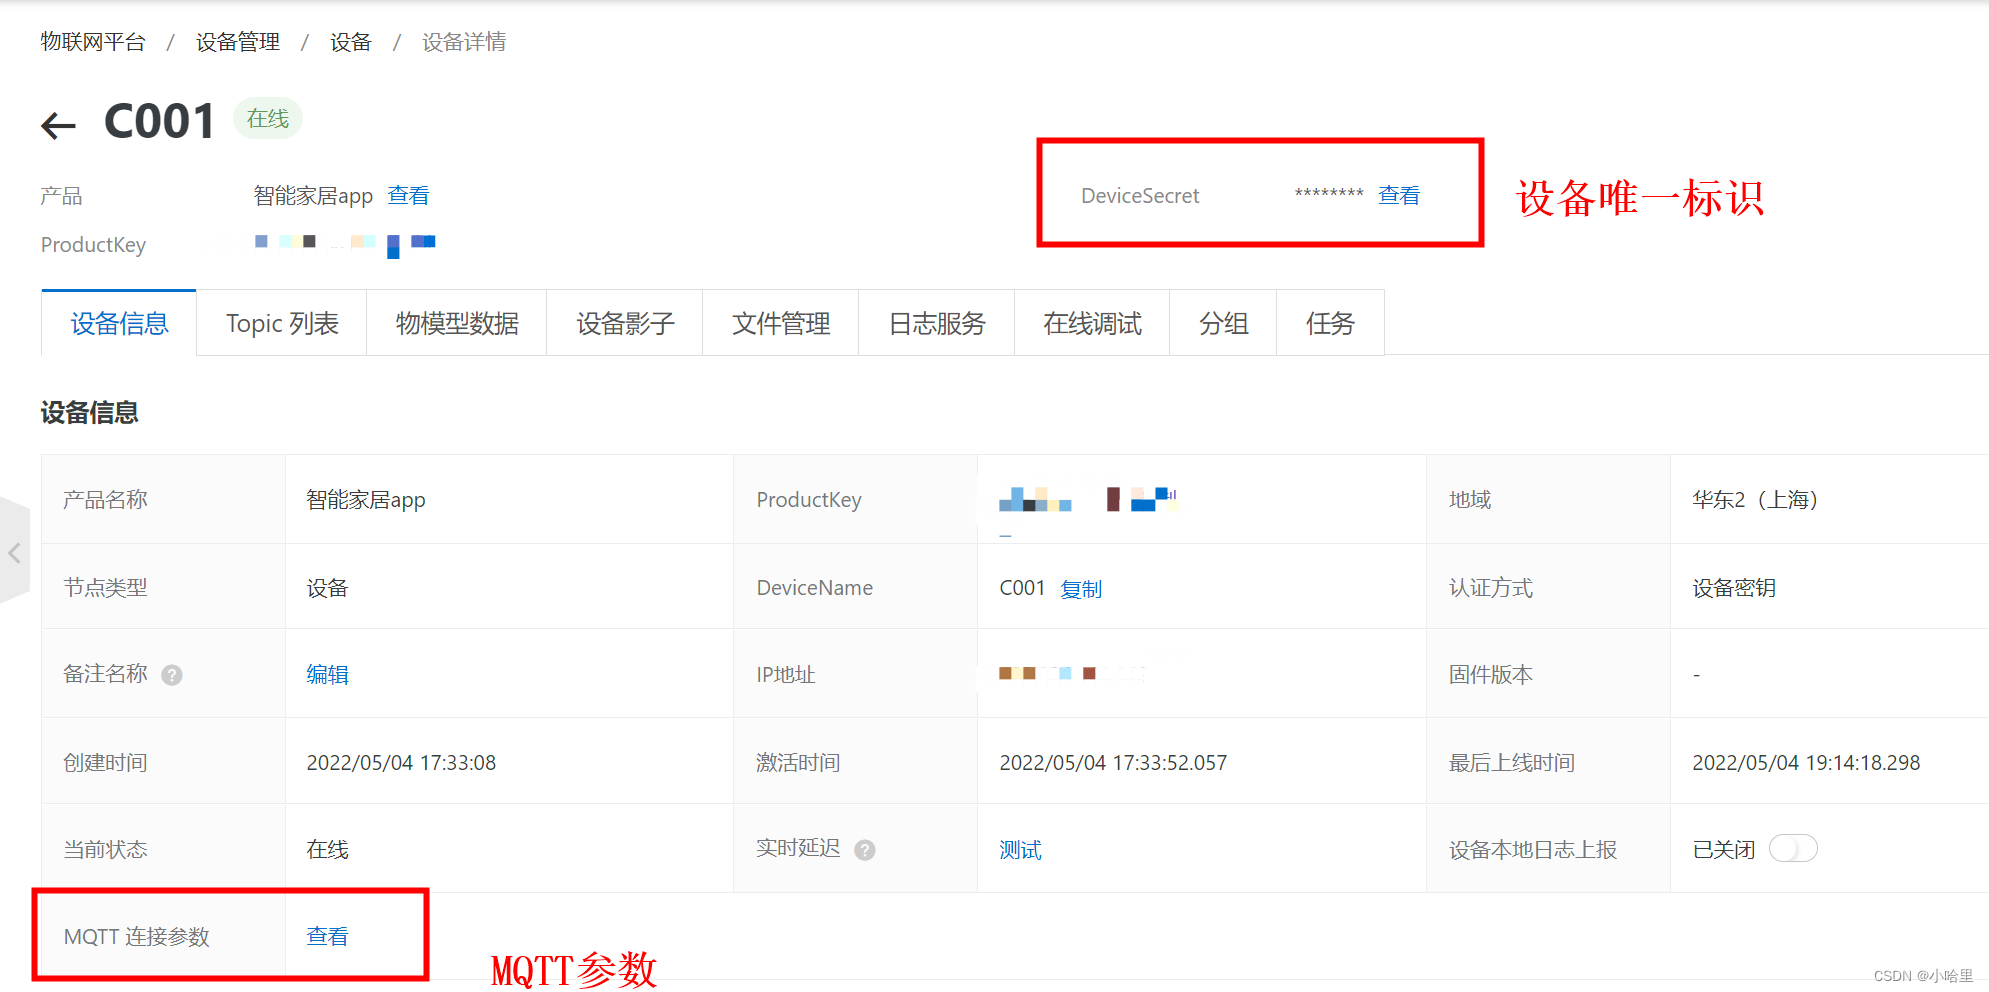The height and width of the screenshot is (992, 1989).
Task: Click 查看 to reveal the DeviceSecret
Action: [1399, 195]
